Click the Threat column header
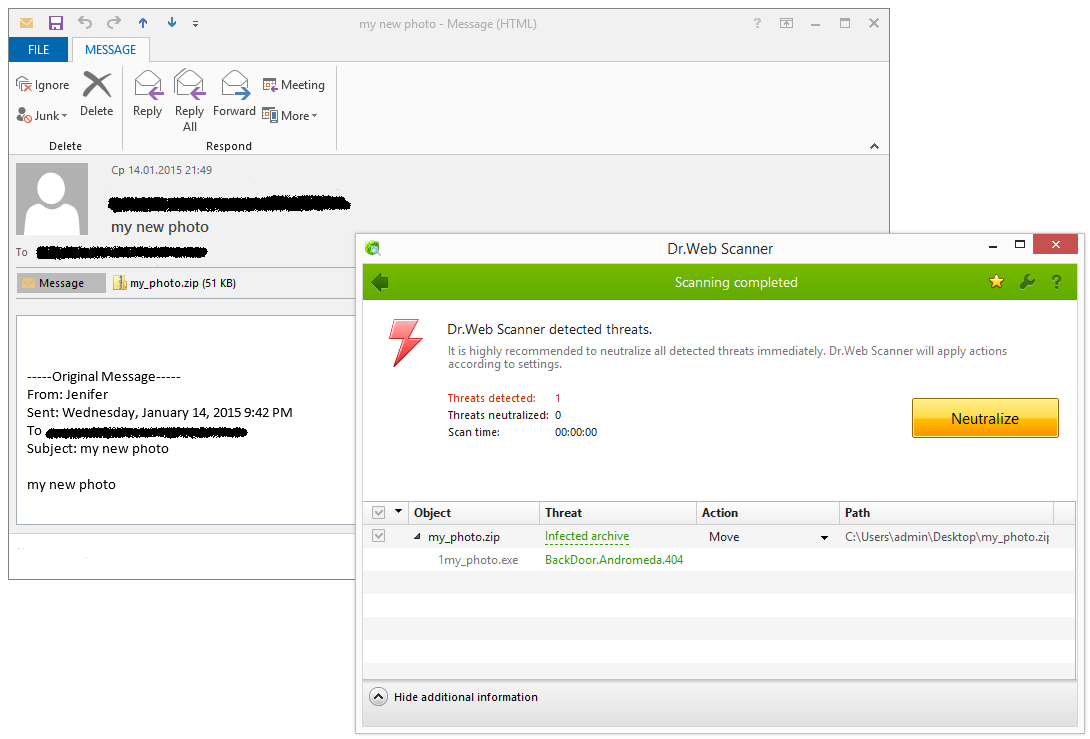 pyautogui.click(x=617, y=512)
